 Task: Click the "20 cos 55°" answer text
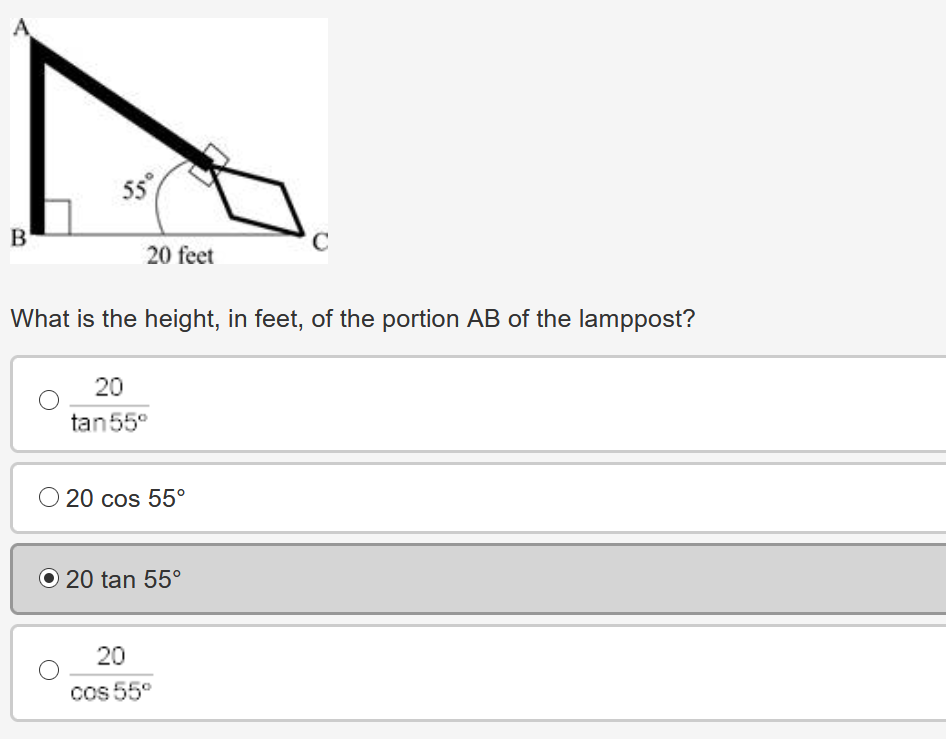(126, 498)
